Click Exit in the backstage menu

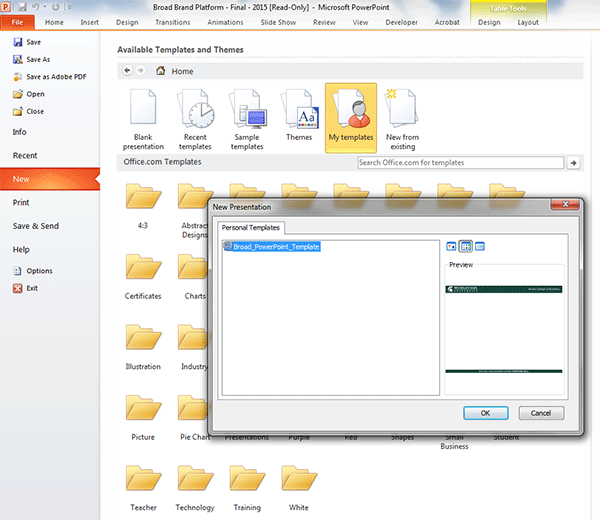coord(25,288)
